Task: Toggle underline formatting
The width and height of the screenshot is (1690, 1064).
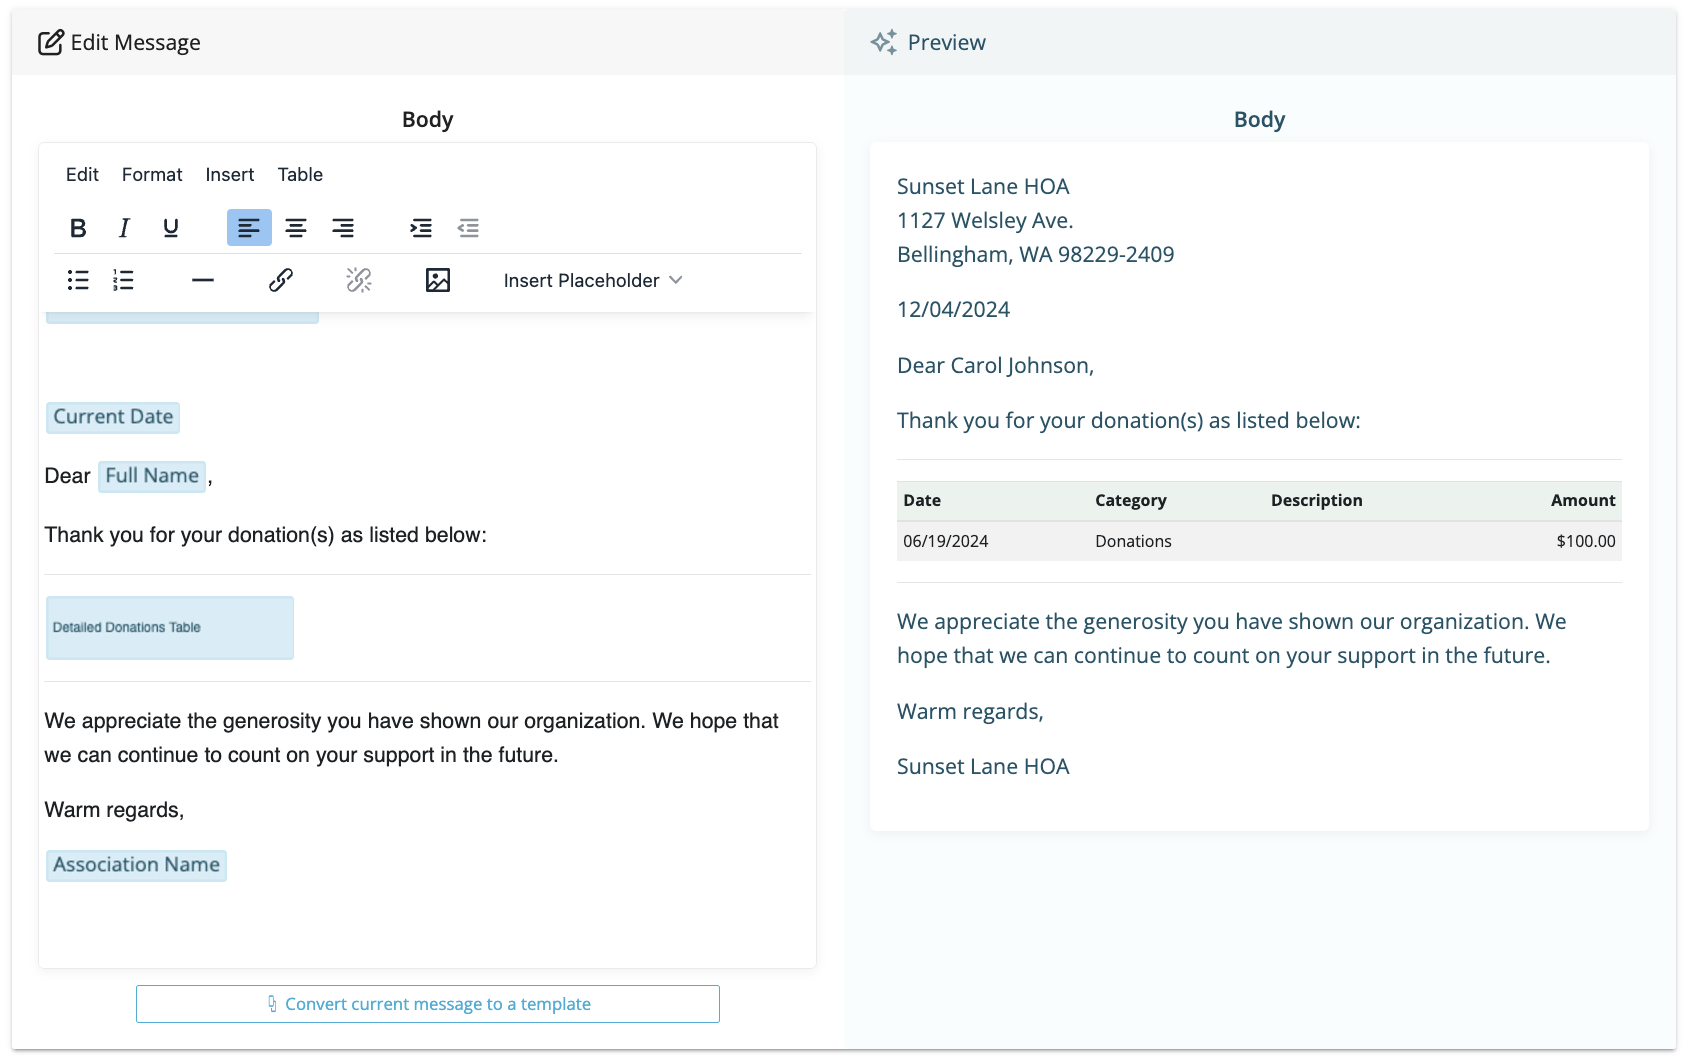Action: tap(171, 228)
